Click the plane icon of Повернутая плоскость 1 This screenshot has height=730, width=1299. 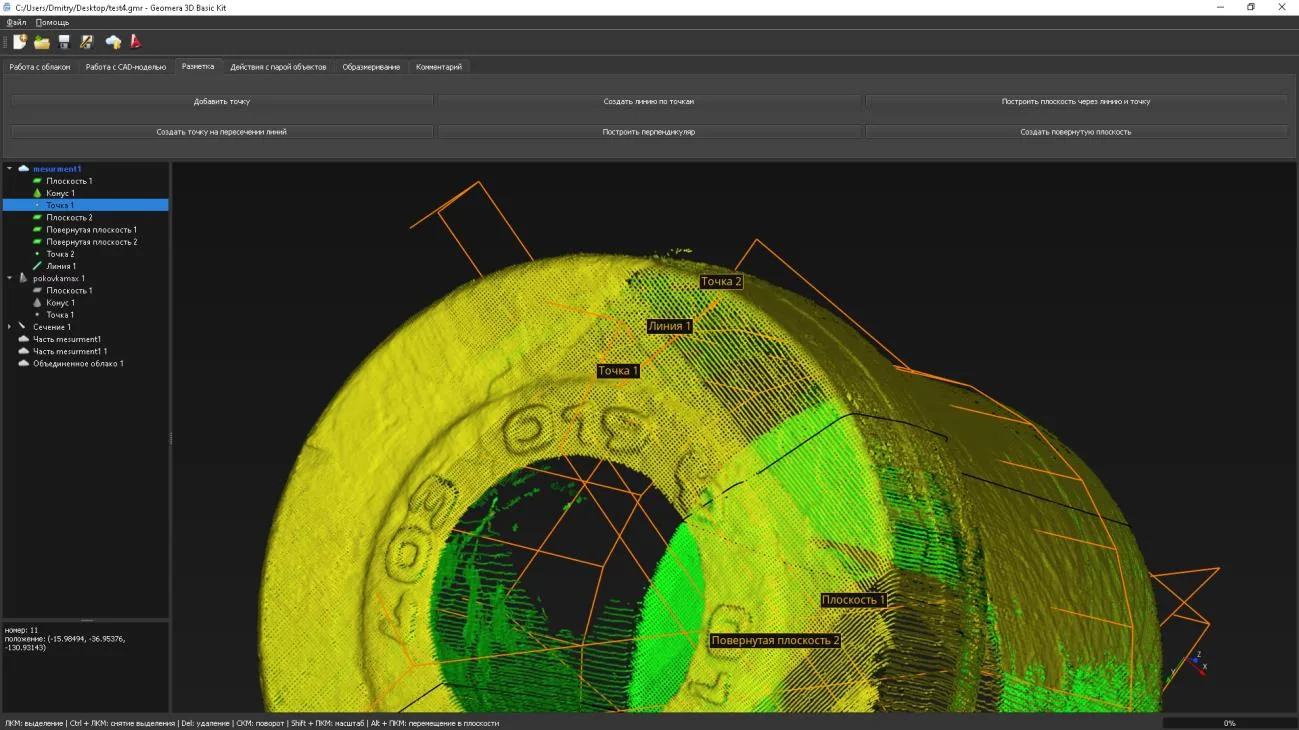point(38,230)
